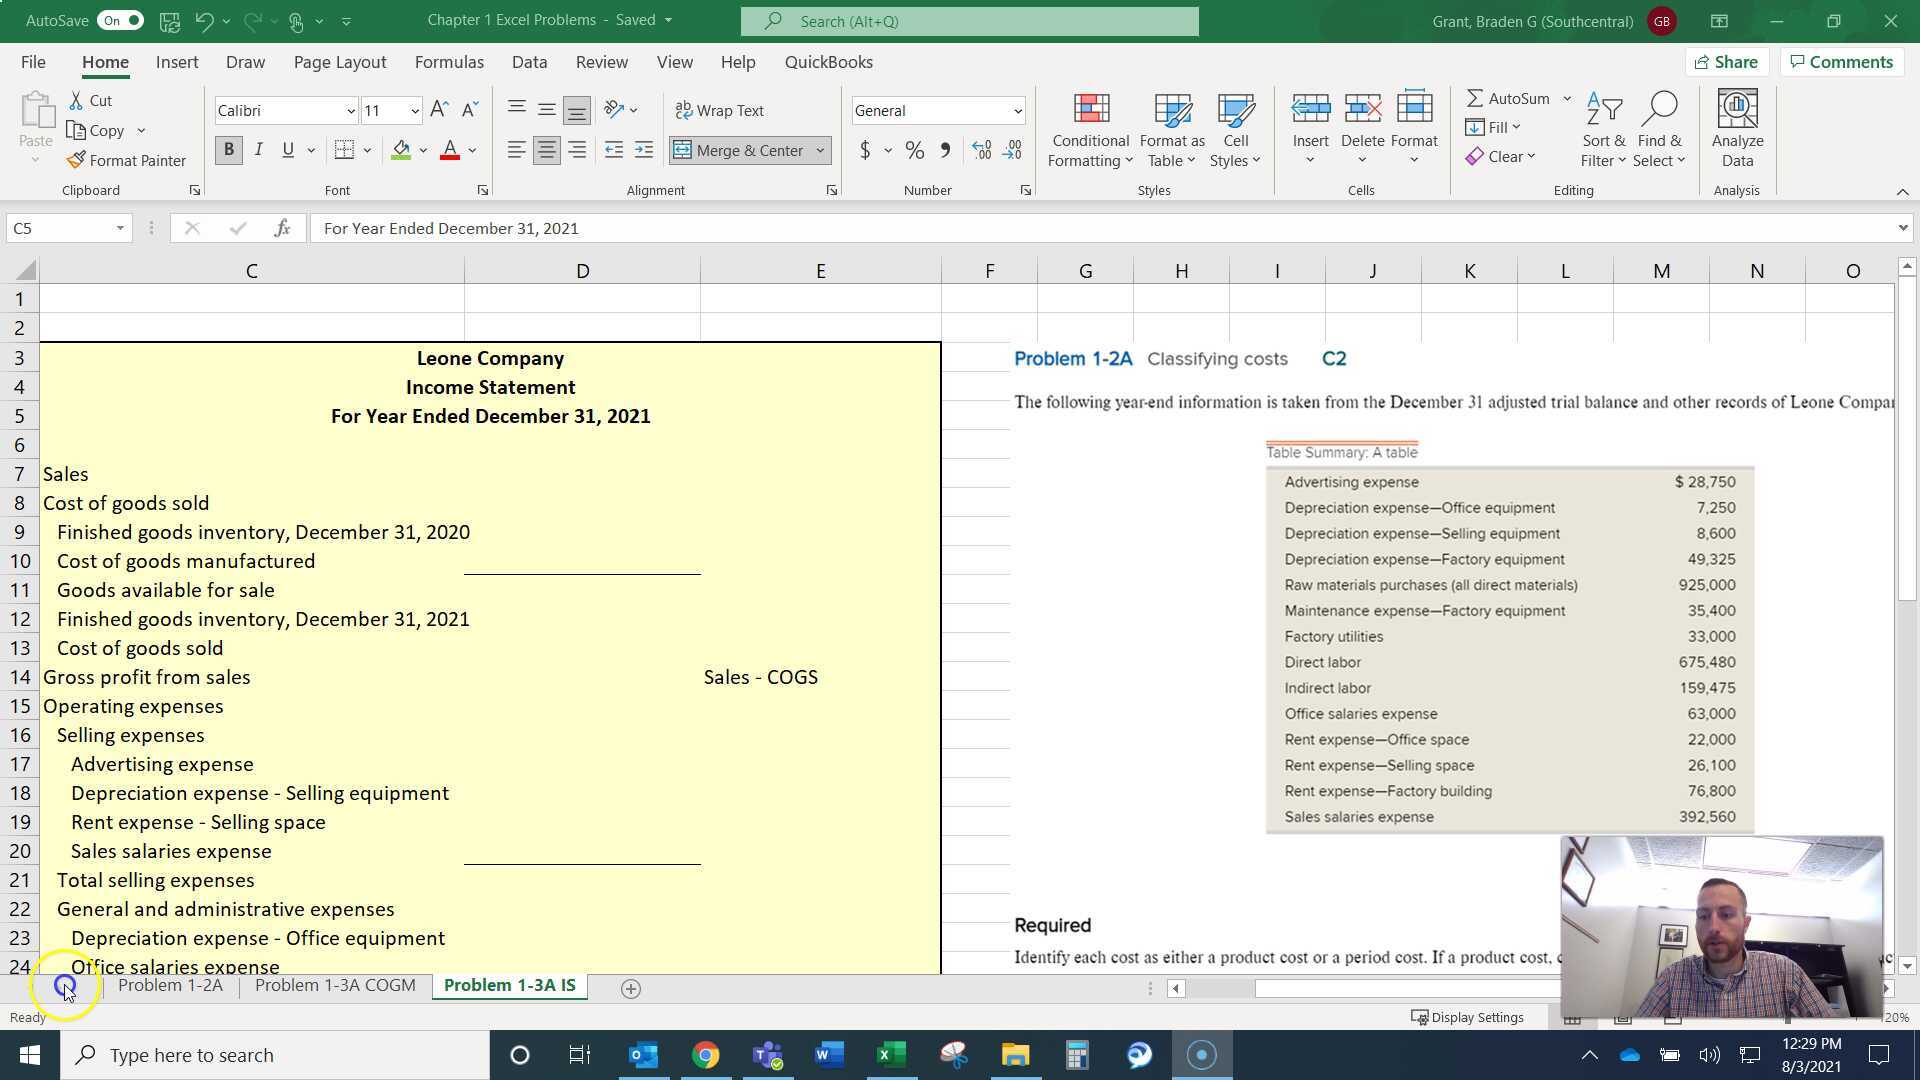Viewport: 1920px width, 1080px height.
Task: Toggle italic formatting
Action: pos(258,149)
